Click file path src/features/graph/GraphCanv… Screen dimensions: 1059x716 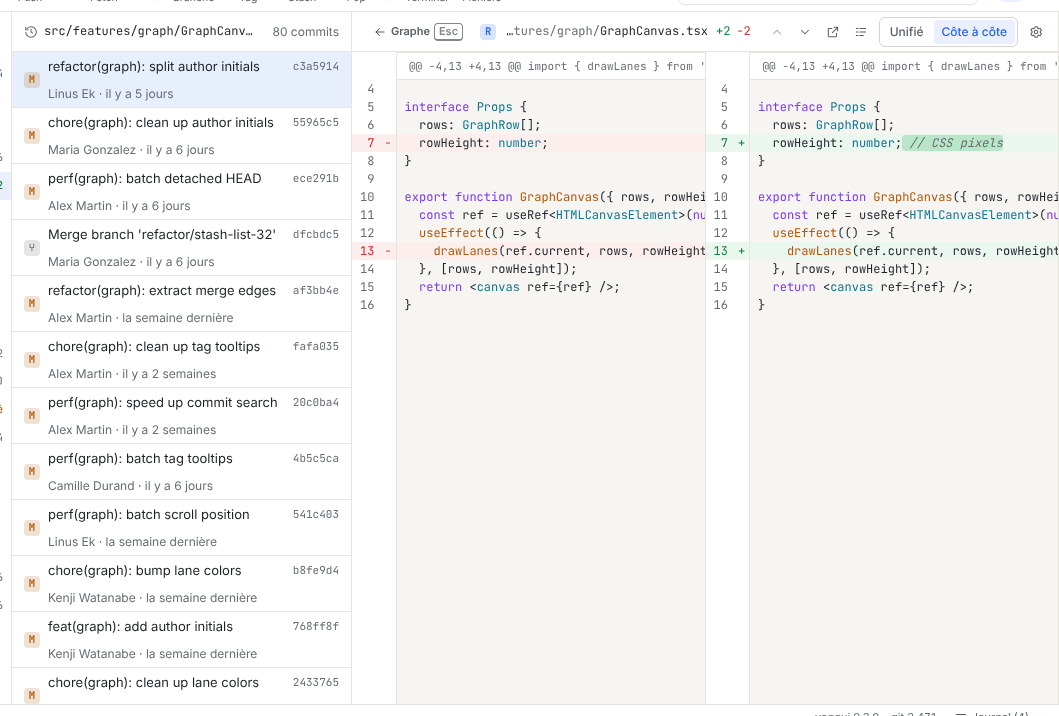[x=149, y=31]
